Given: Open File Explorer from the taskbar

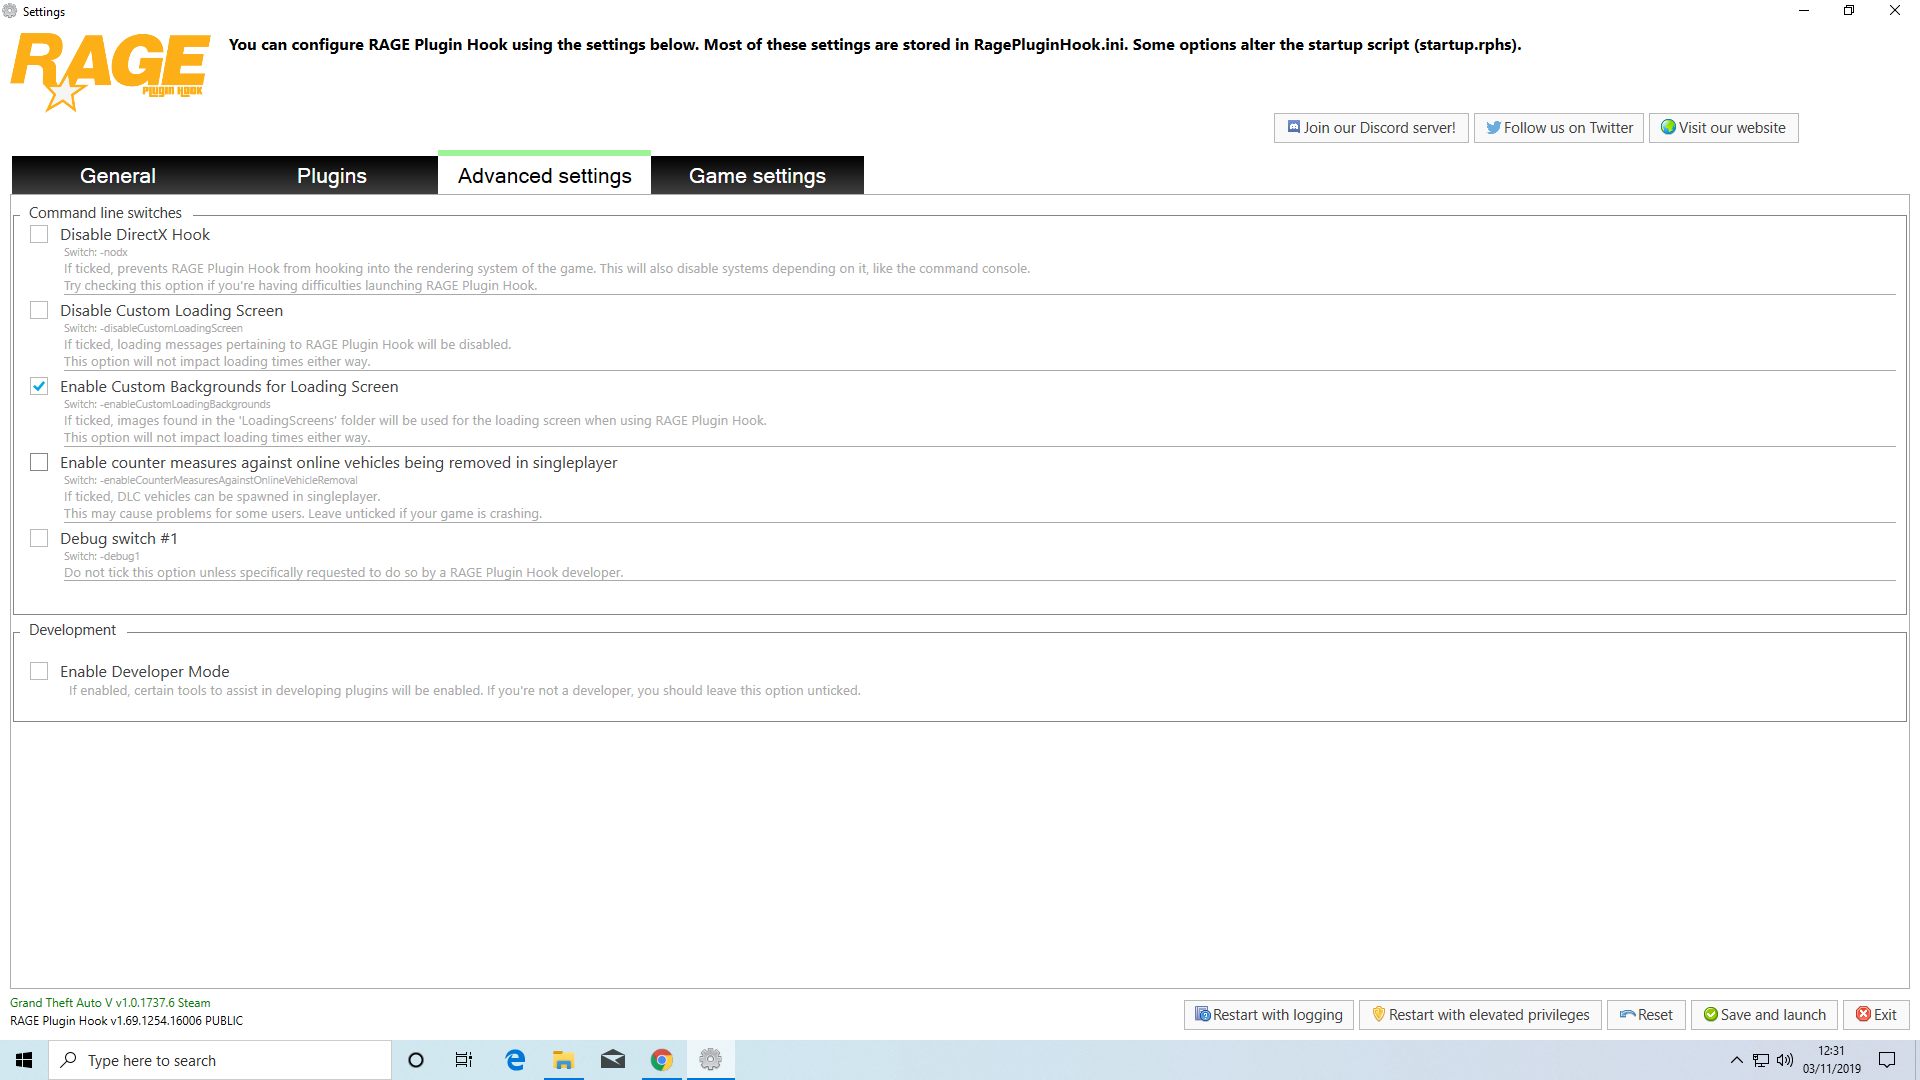Looking at the screenshot, I should point(564,1060).
